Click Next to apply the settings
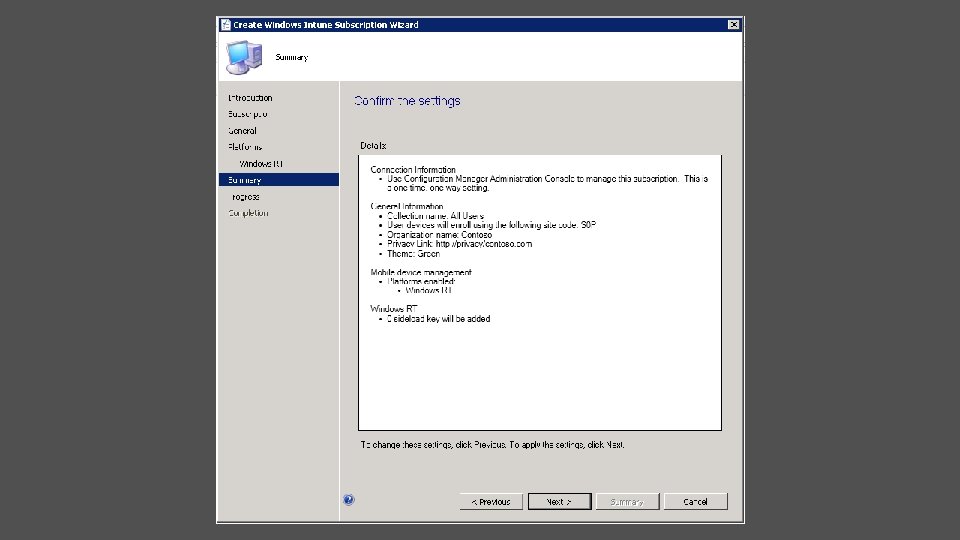 pos(559,501)
